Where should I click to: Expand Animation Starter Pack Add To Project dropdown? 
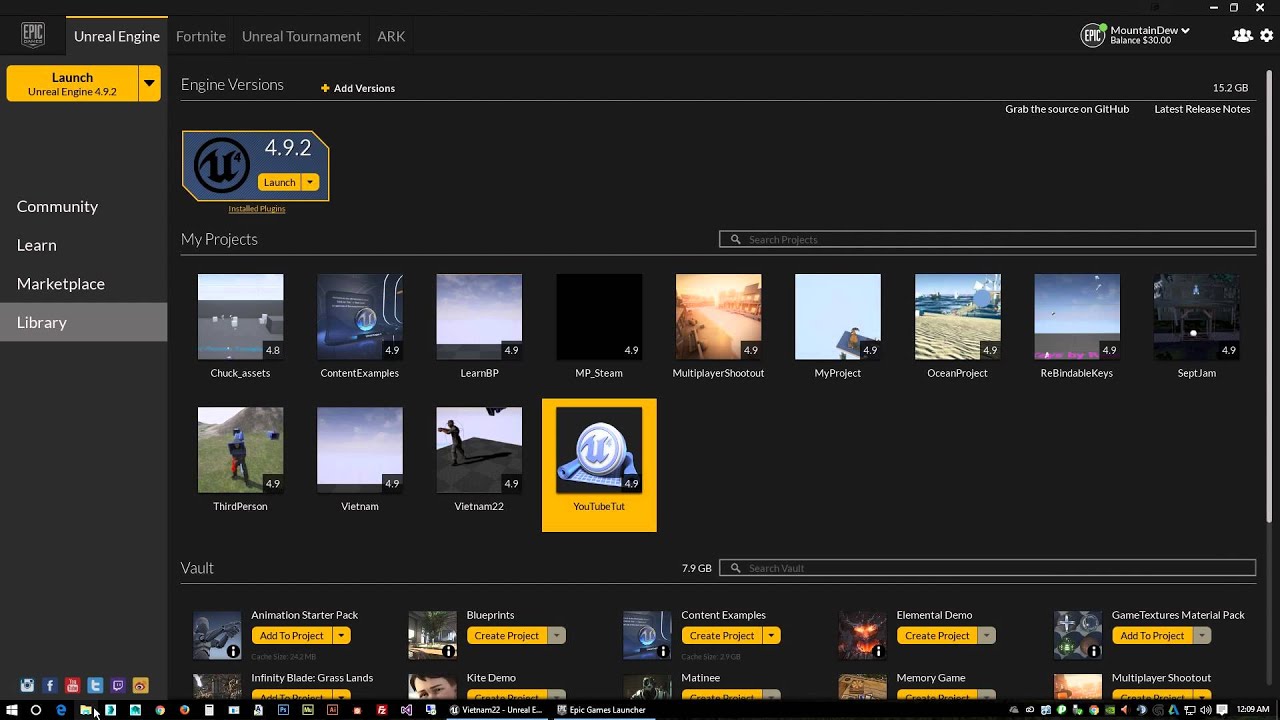click(x=341, y=636)
